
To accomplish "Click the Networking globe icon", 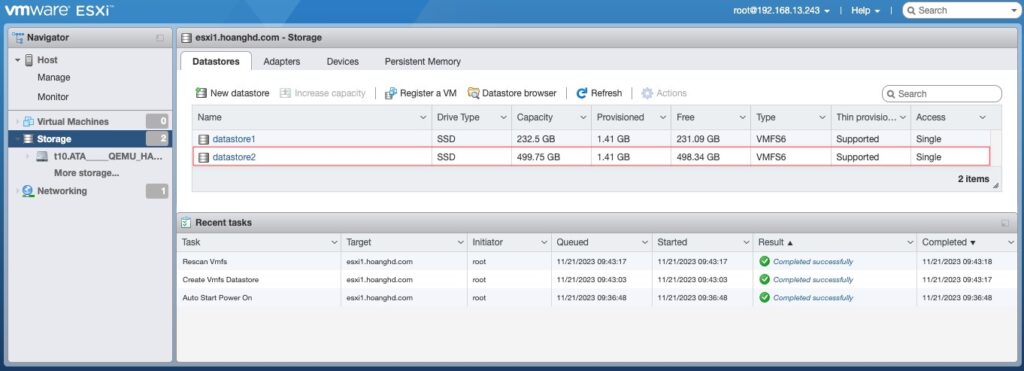I will click(28, 191).
